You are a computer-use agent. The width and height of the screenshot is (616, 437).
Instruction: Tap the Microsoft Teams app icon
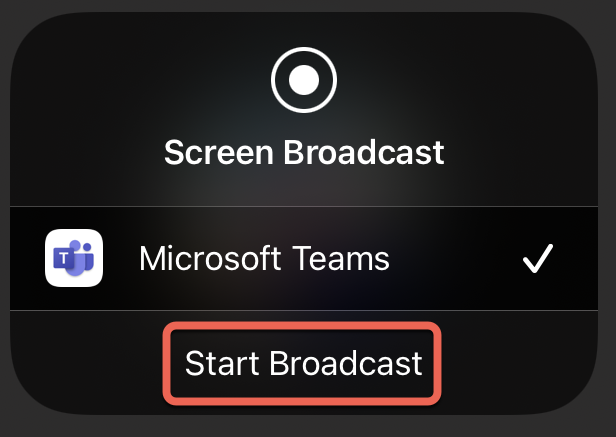tap(74, 258)
